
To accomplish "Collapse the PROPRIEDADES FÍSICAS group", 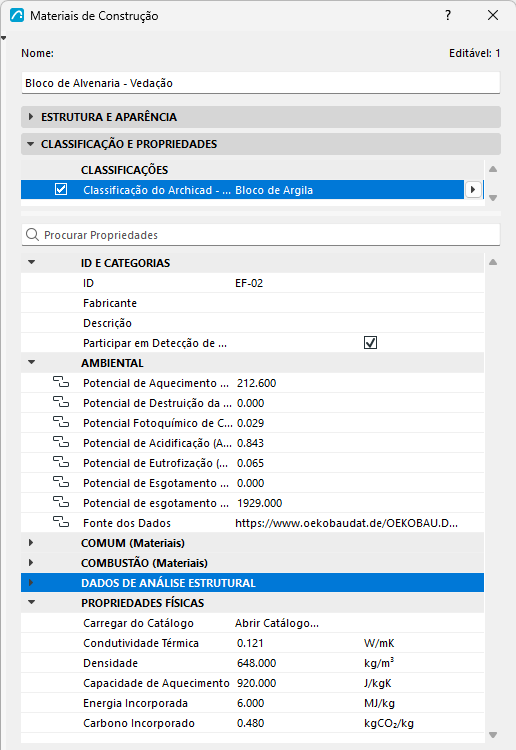I will (32, 602).
